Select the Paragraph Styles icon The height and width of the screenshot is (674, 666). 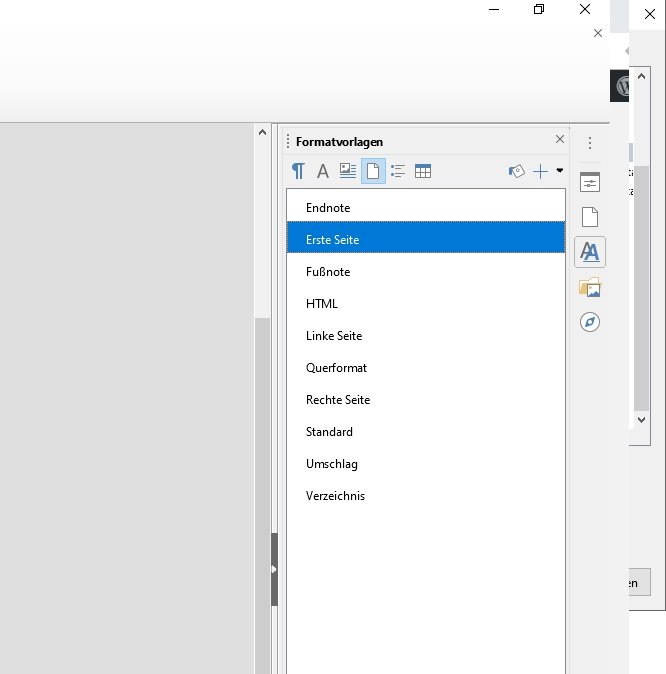(298, 171)
